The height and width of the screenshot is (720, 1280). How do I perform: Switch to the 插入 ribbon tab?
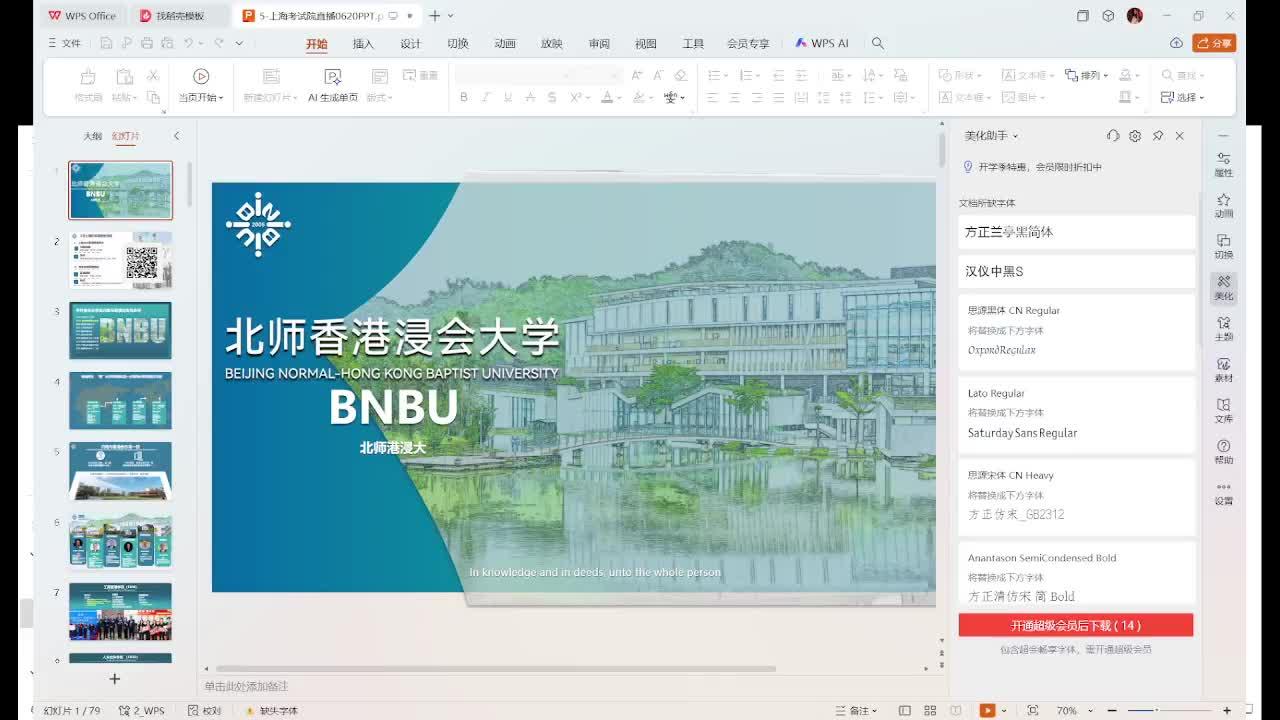pos(363,43)
